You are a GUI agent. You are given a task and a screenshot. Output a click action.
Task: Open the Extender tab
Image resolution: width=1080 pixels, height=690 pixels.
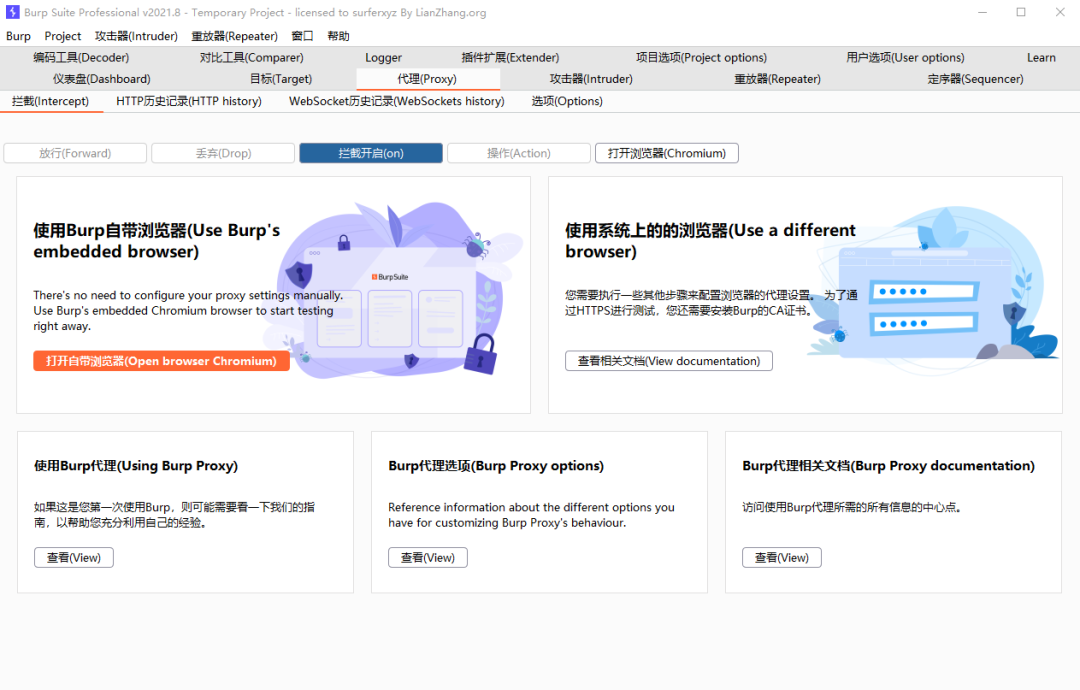point(510,58)
